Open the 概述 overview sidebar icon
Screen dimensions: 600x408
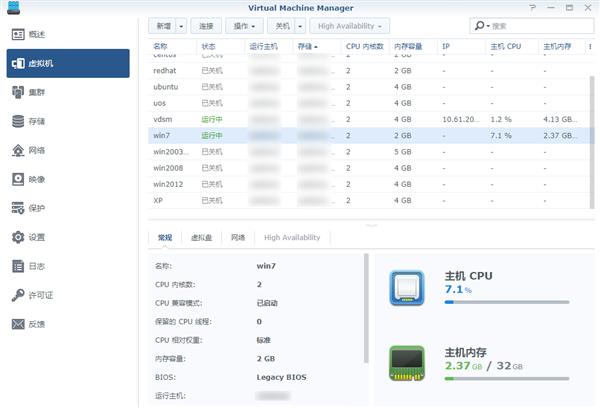tap(18, 34)
